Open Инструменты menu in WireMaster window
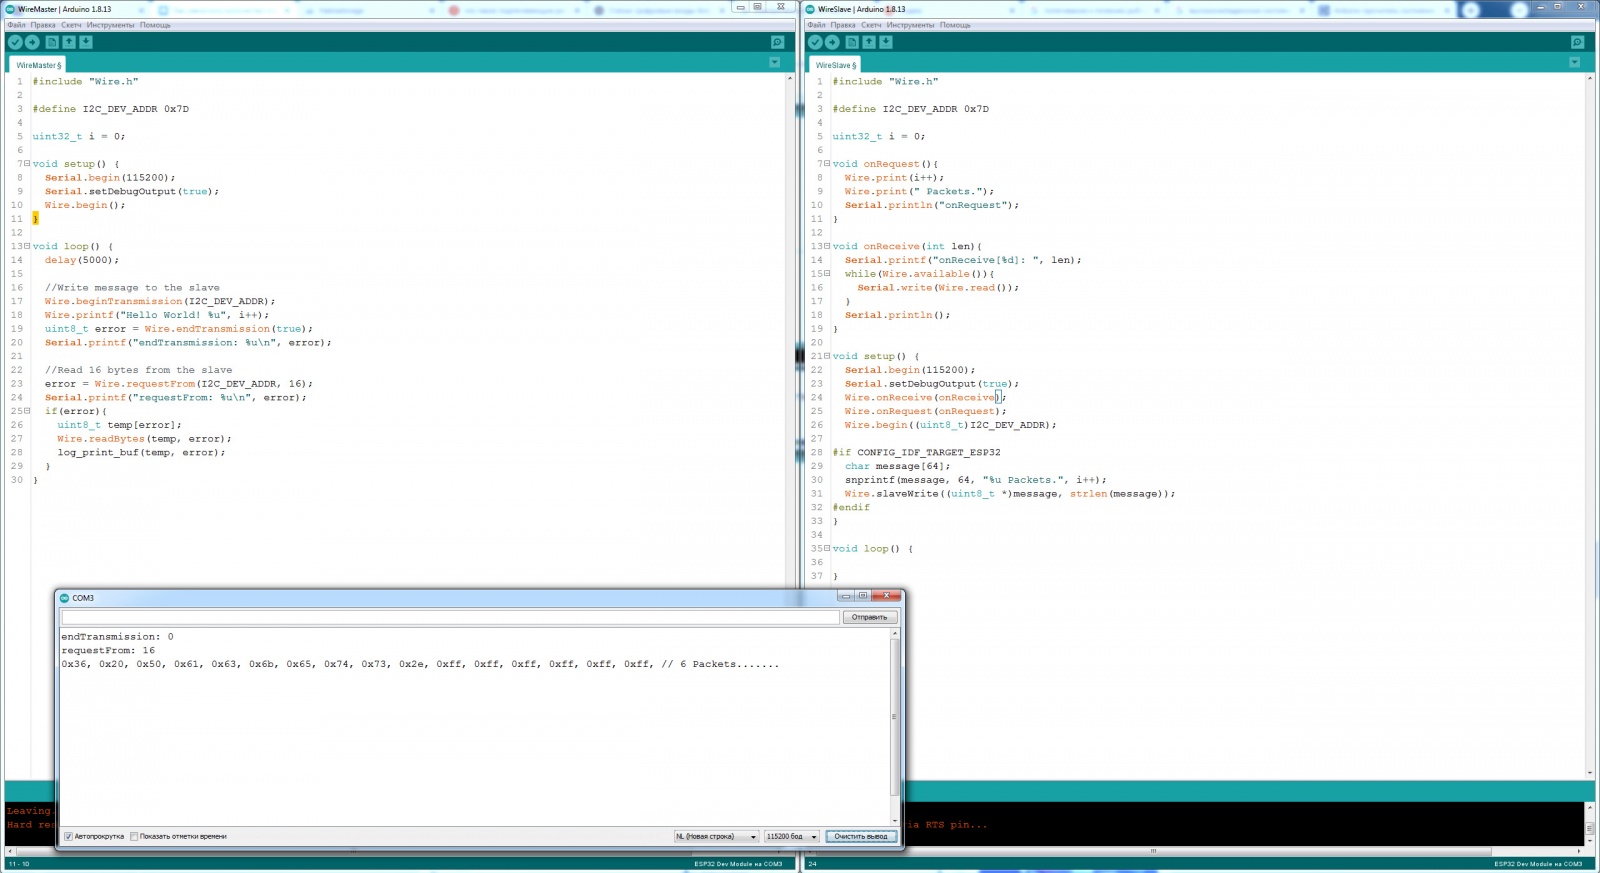The width and height of the screenshot is (1600, 873). 110,25
